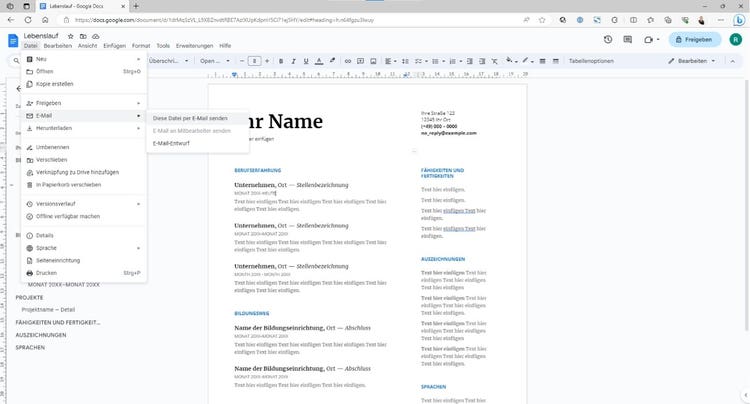Open the account avatar R
This screenshot has width=750, height=404.
point(736,40)
